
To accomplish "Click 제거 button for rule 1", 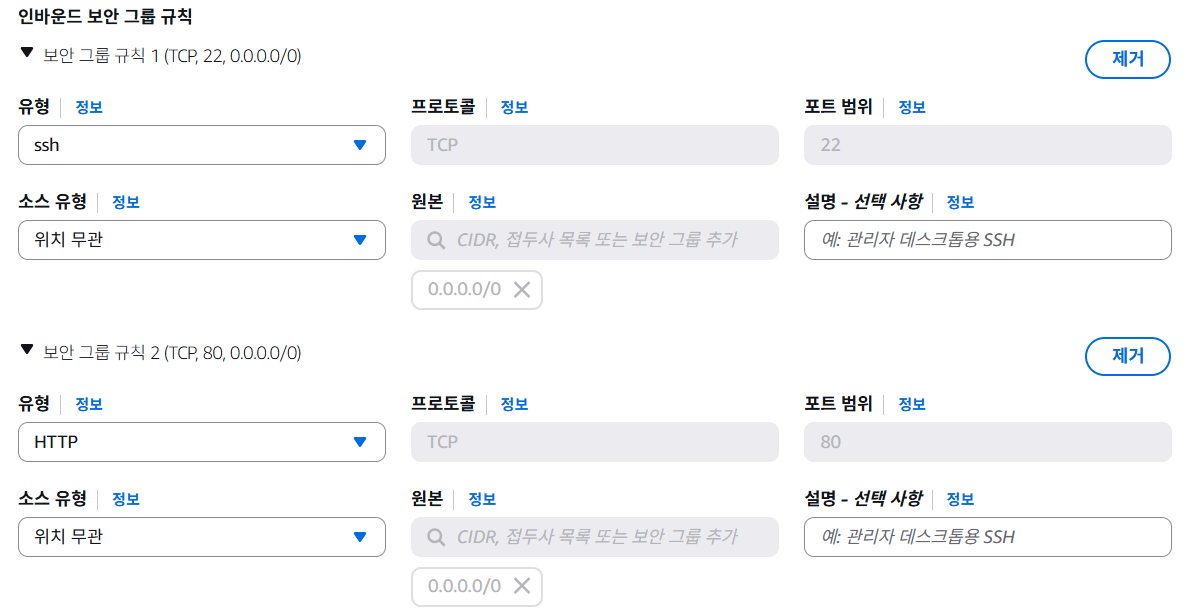I will point(1128,59).
